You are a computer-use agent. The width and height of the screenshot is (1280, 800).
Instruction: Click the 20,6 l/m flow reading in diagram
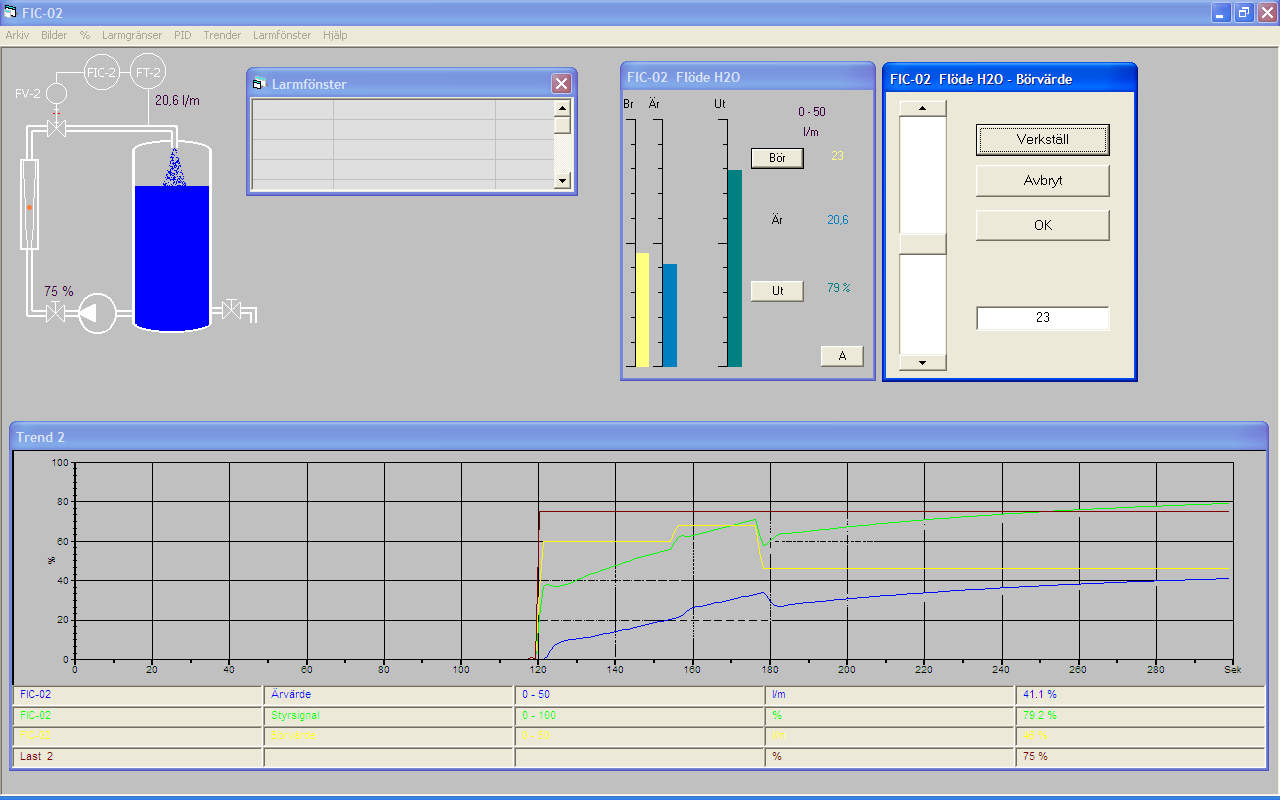[x=177, y=100]
